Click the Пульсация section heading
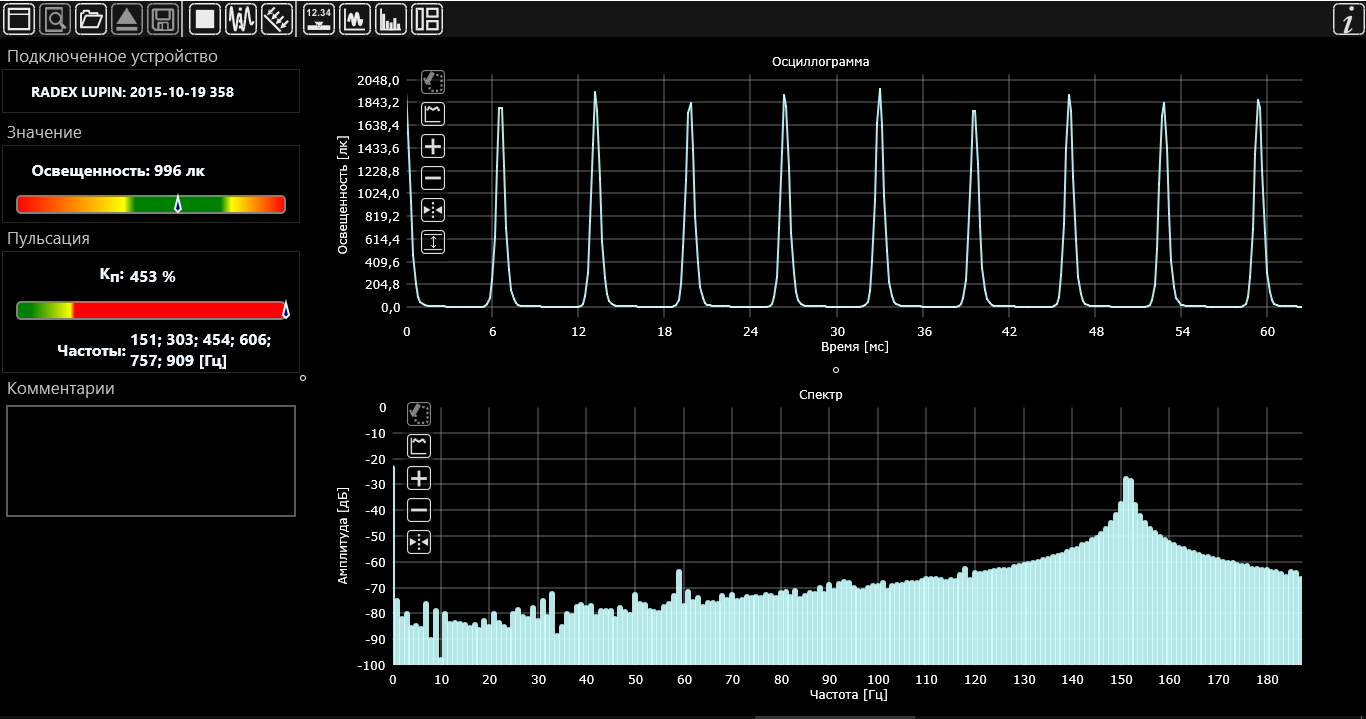Image resolution: width=1366 pixels, height=719 pixels. pyautogui.click(x=48, y=238)
